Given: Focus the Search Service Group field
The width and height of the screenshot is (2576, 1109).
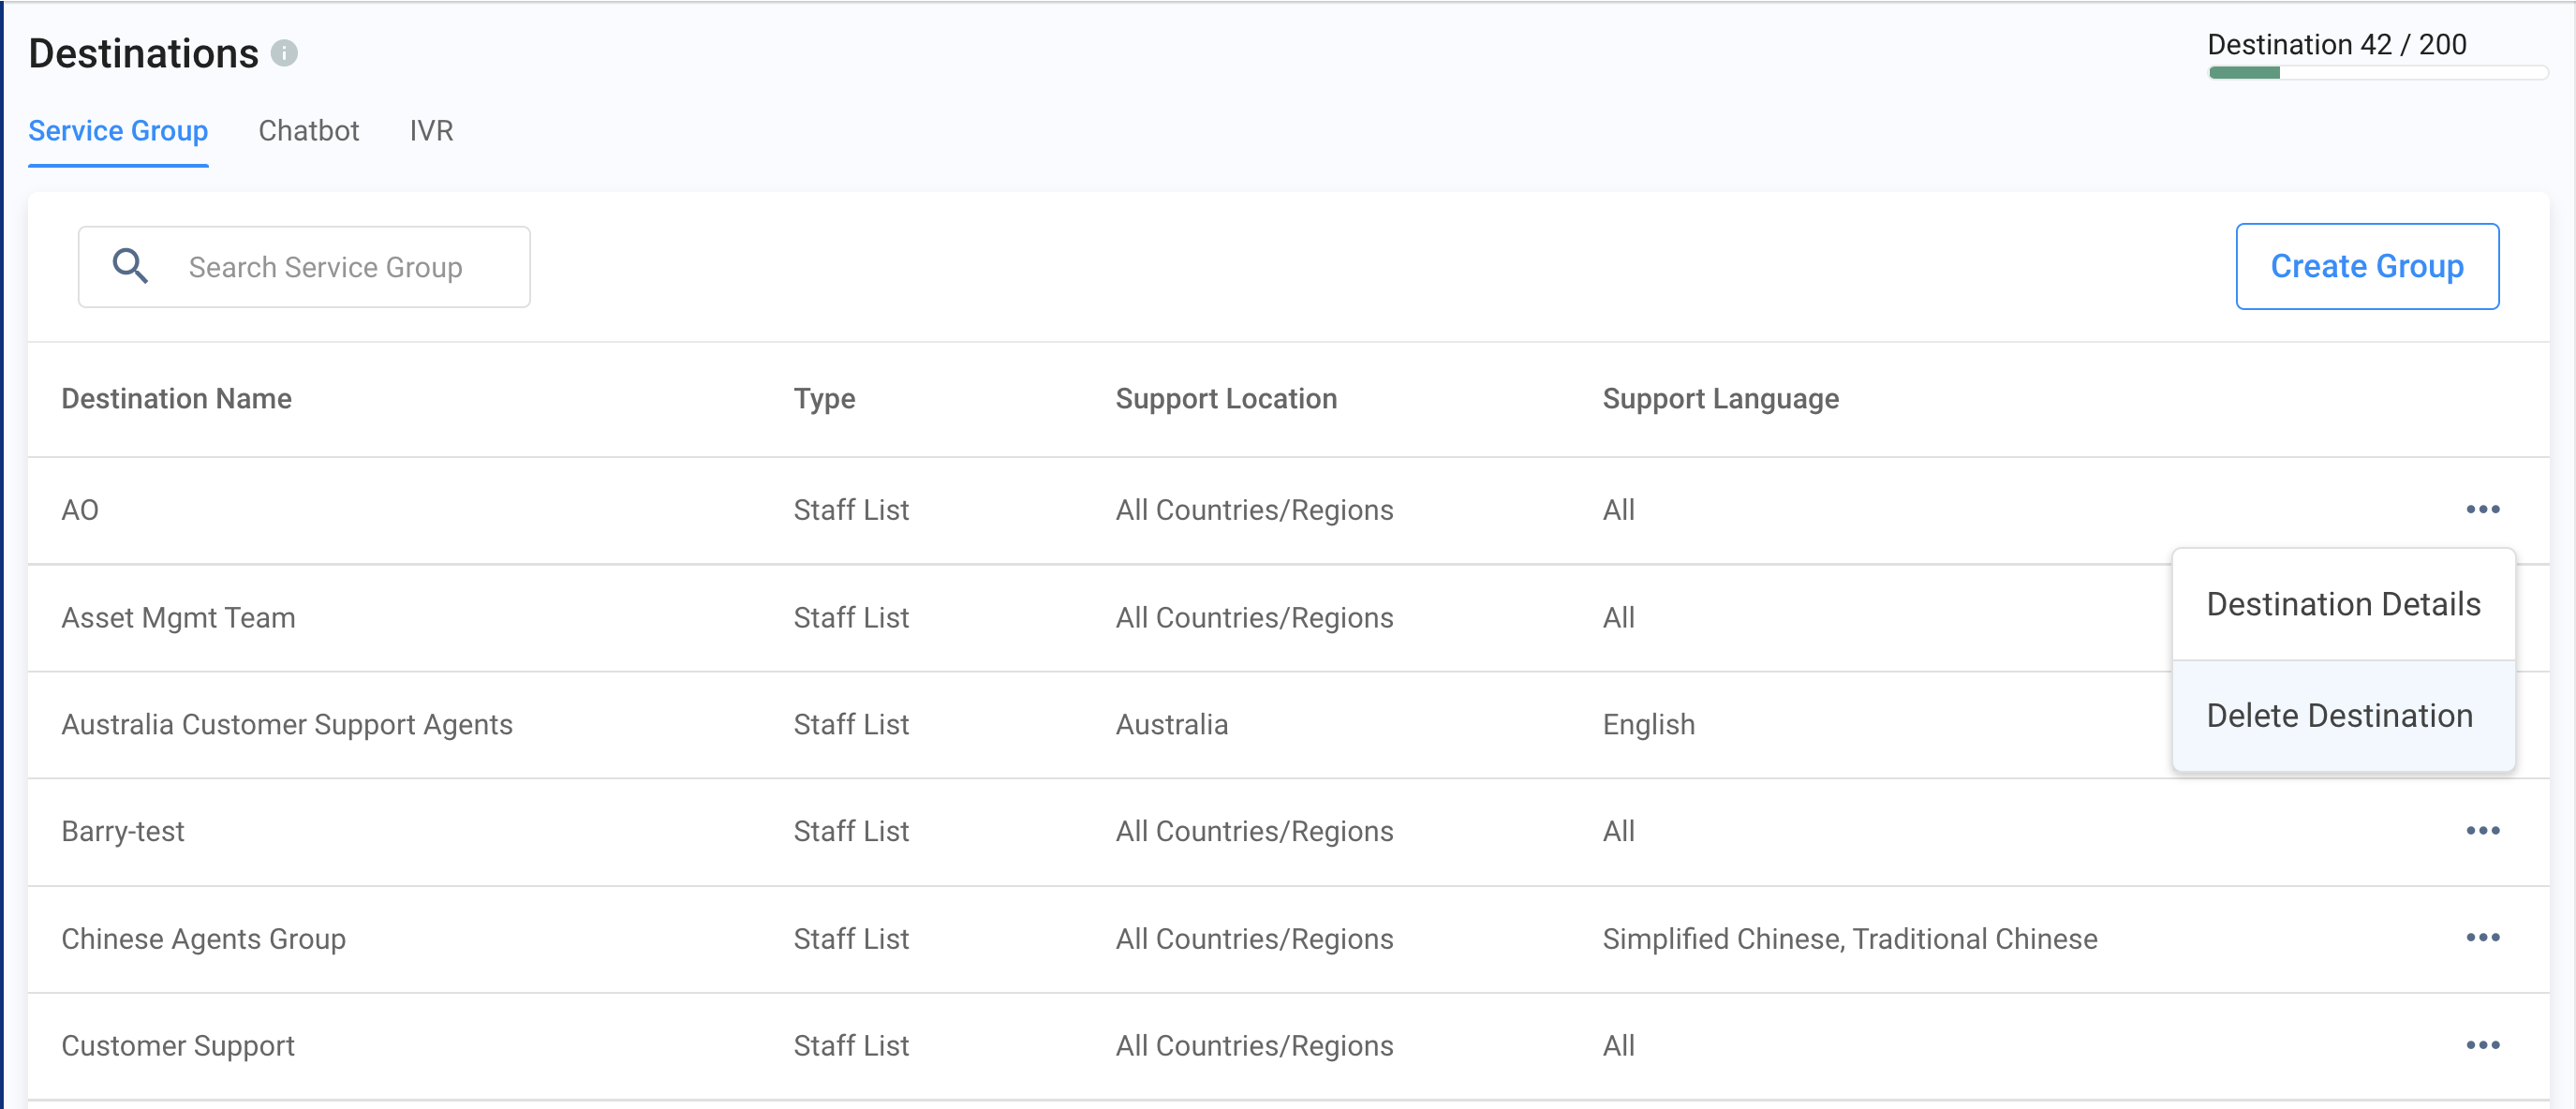Looking at the screenshot, I should 304,267.
